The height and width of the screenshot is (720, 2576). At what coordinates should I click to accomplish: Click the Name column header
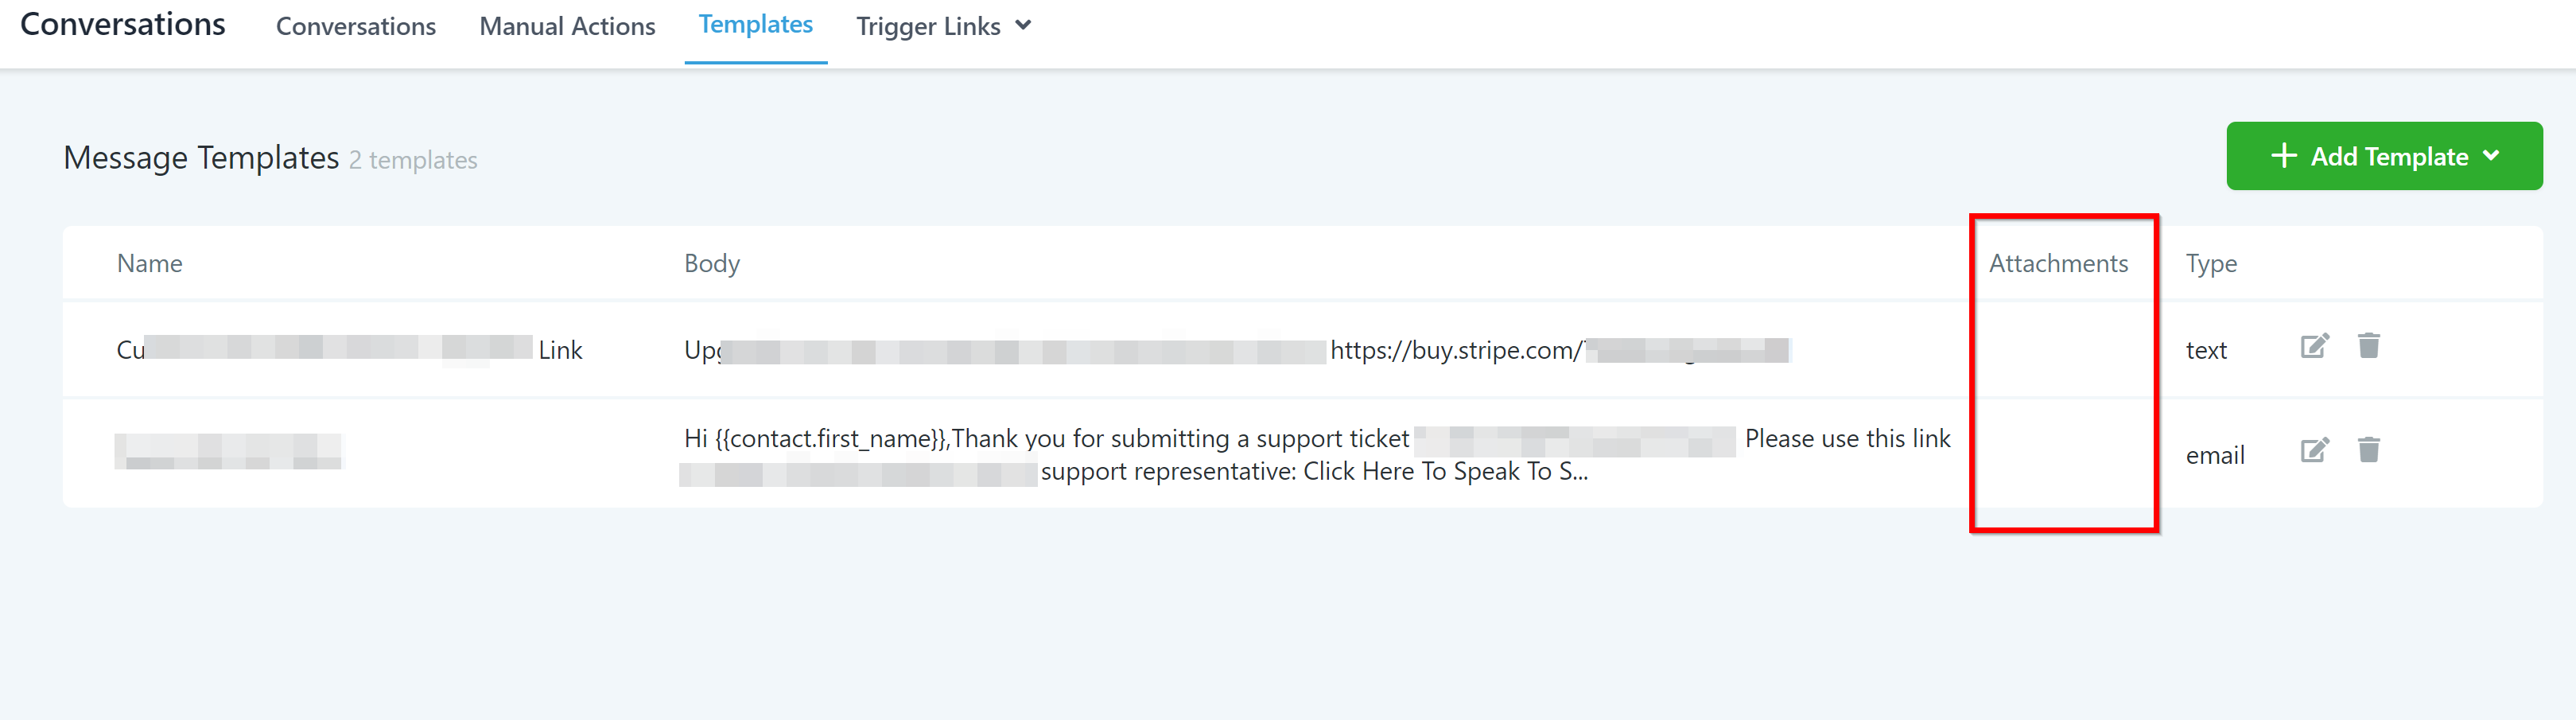pos(149,263)
